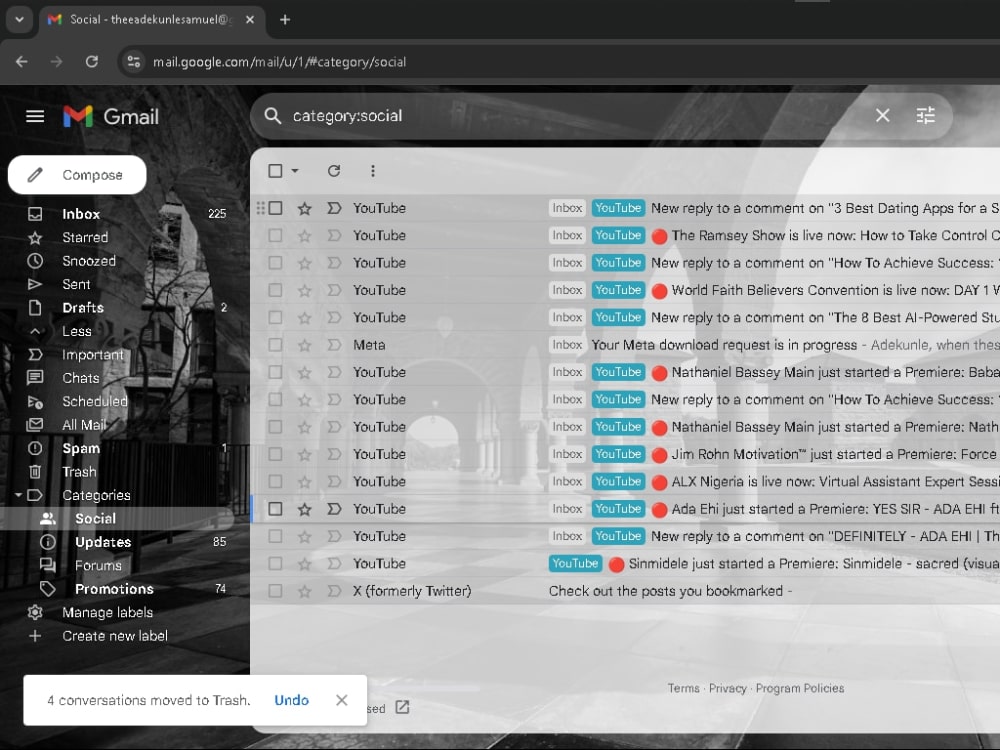Open the Snoozed folder
Screen dimensions: 1000x750
click(89, 261)
